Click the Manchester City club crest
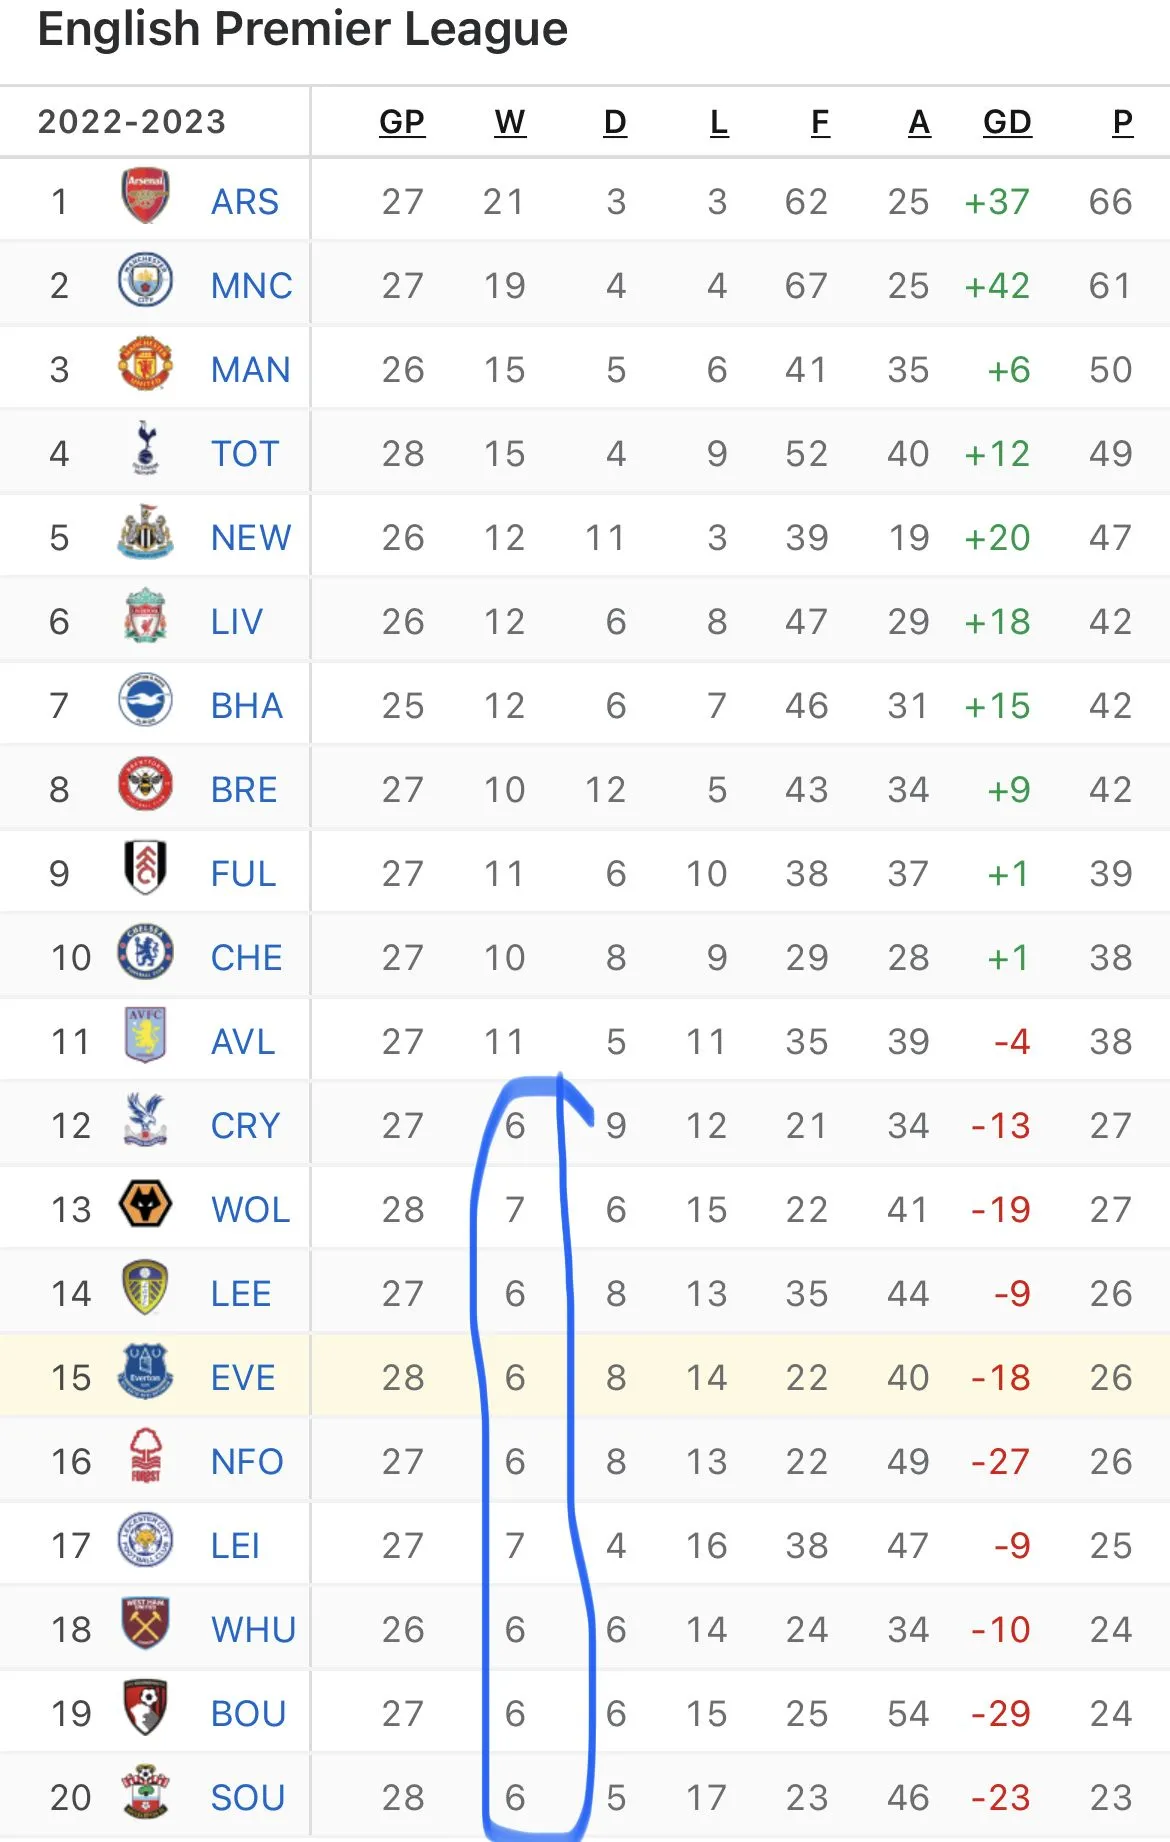The image size is (1170, 1842). click(145, 281)
